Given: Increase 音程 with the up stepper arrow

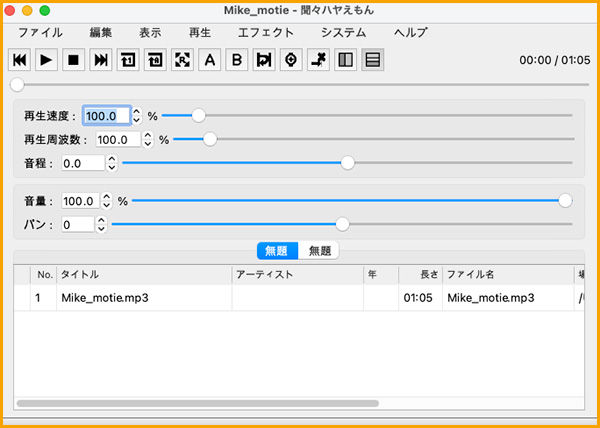Looking at the screenshot, I should [x=111, y=159].
